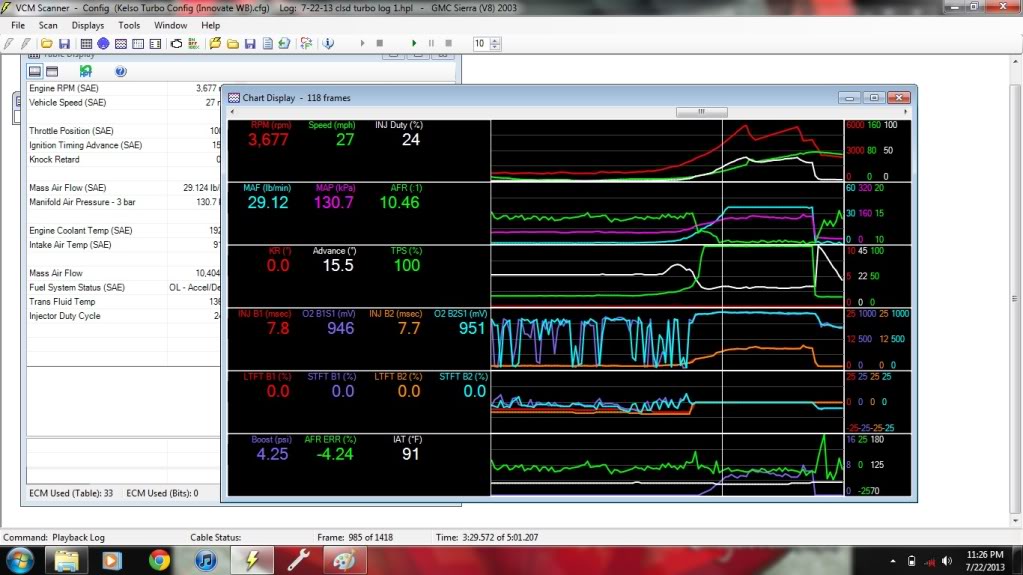Click the export log arrow icon
Image resolution: width=1023 pixels, height=575 pixels.
click(284, 44)
